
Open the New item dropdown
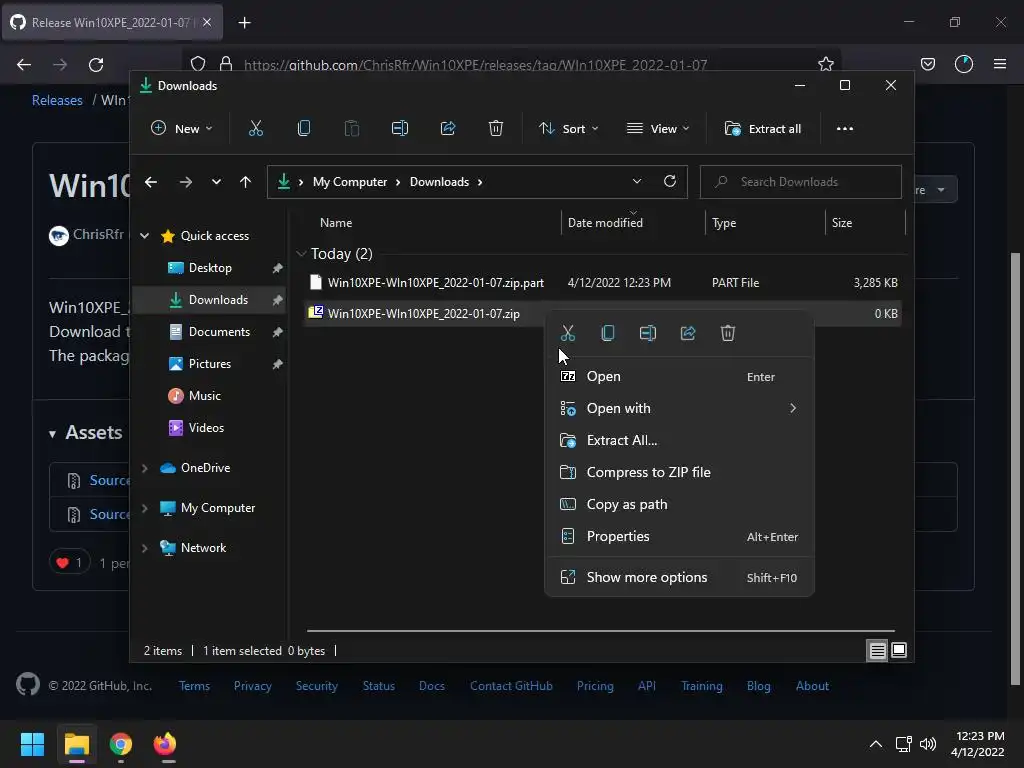click(x=182, y=129)
